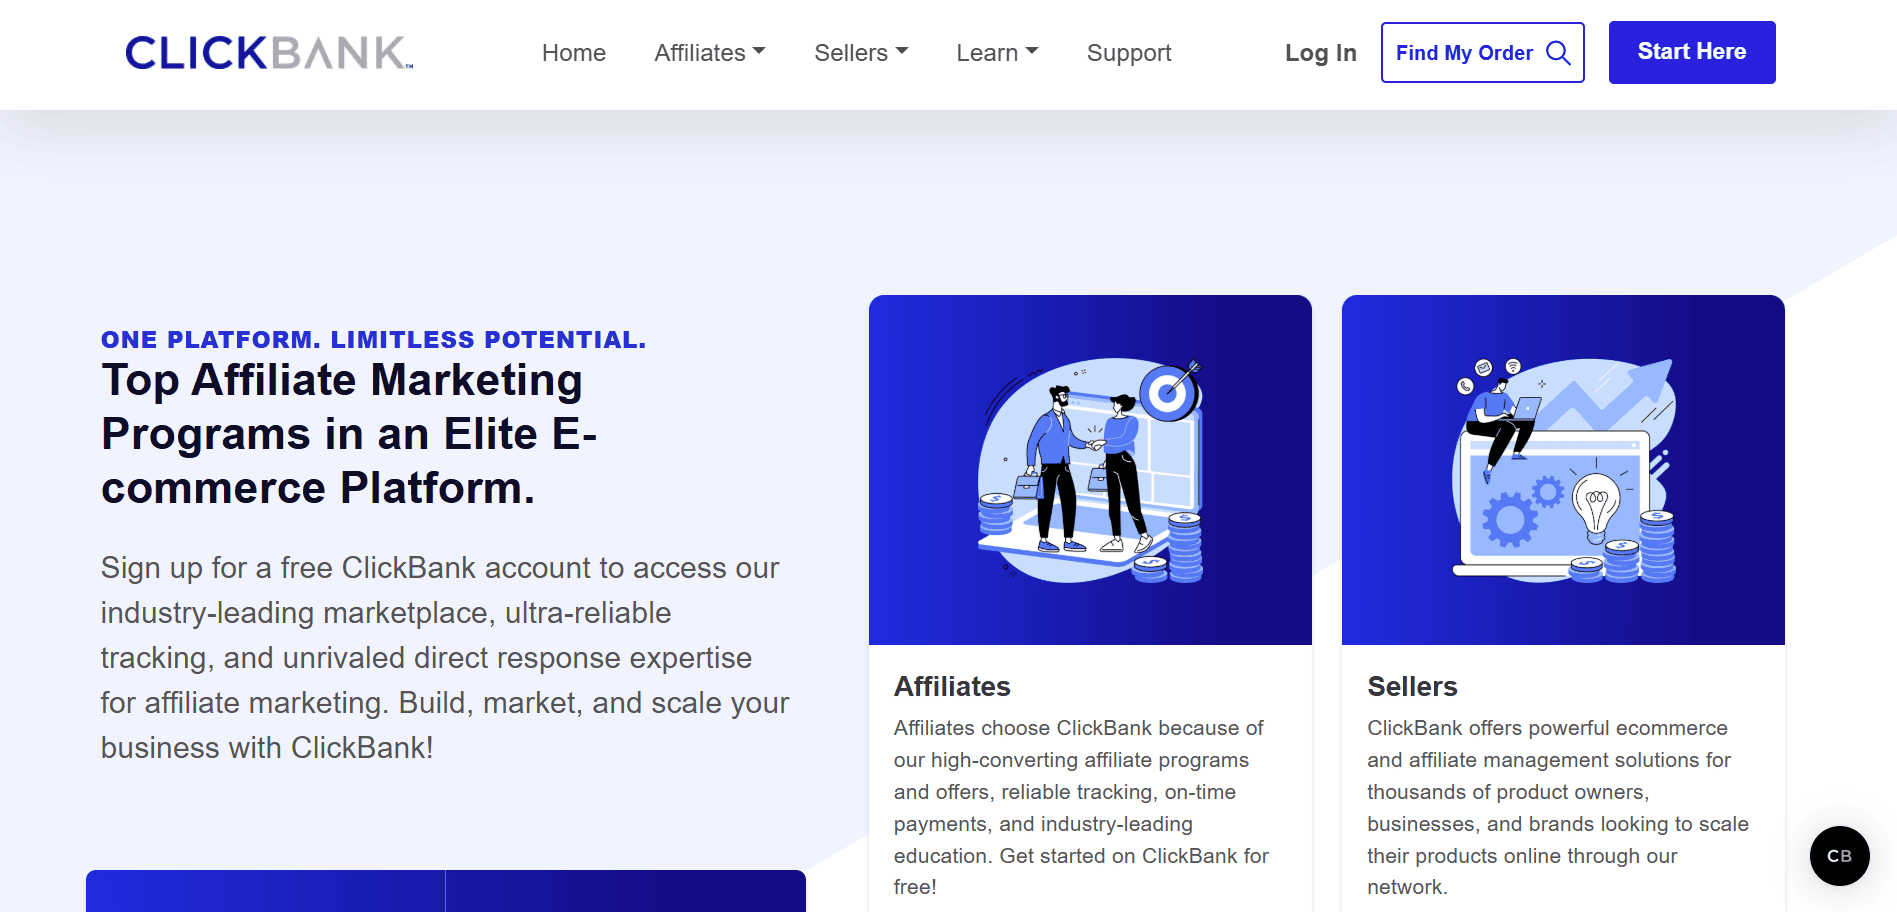1897x912 pixels.
Task: Click the Sellers laptop illustration
Action: click(x=1563, y=470)
